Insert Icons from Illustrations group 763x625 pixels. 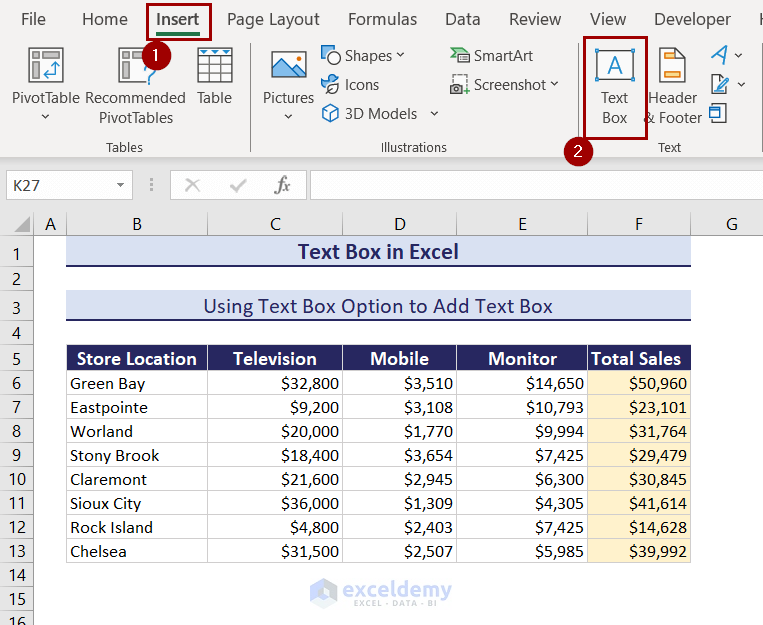[351, 85]
